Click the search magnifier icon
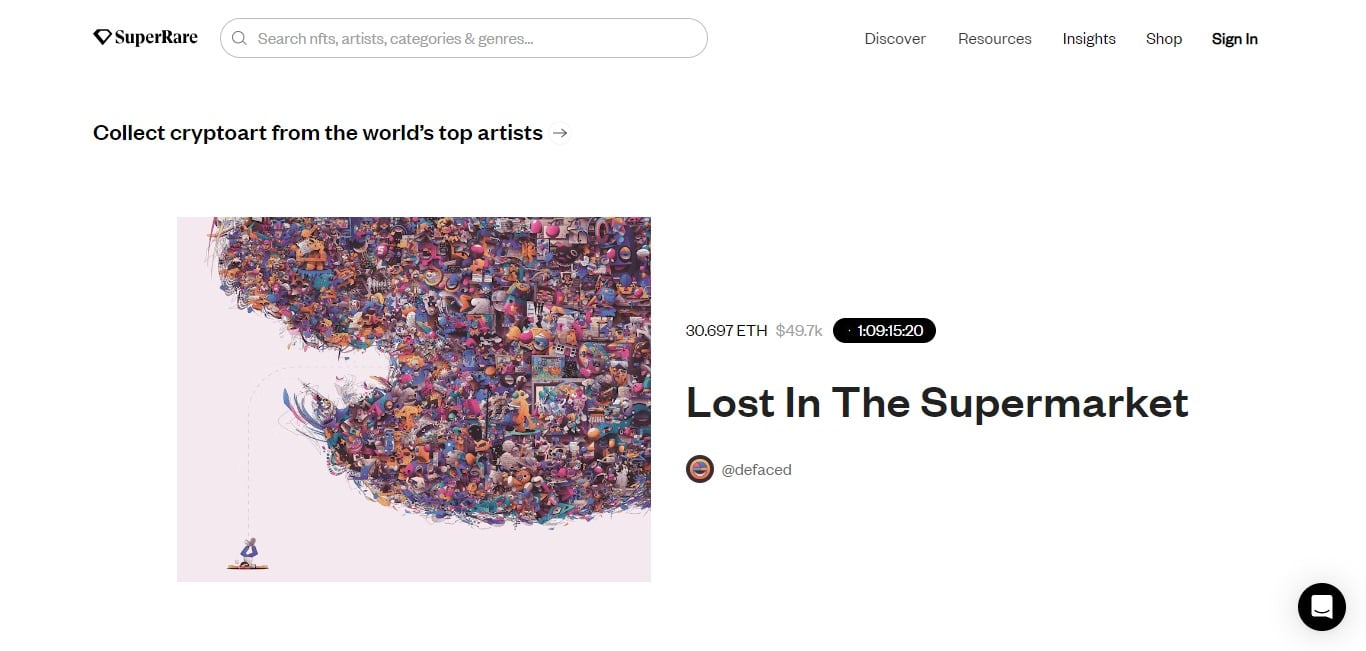 [239, 38]
